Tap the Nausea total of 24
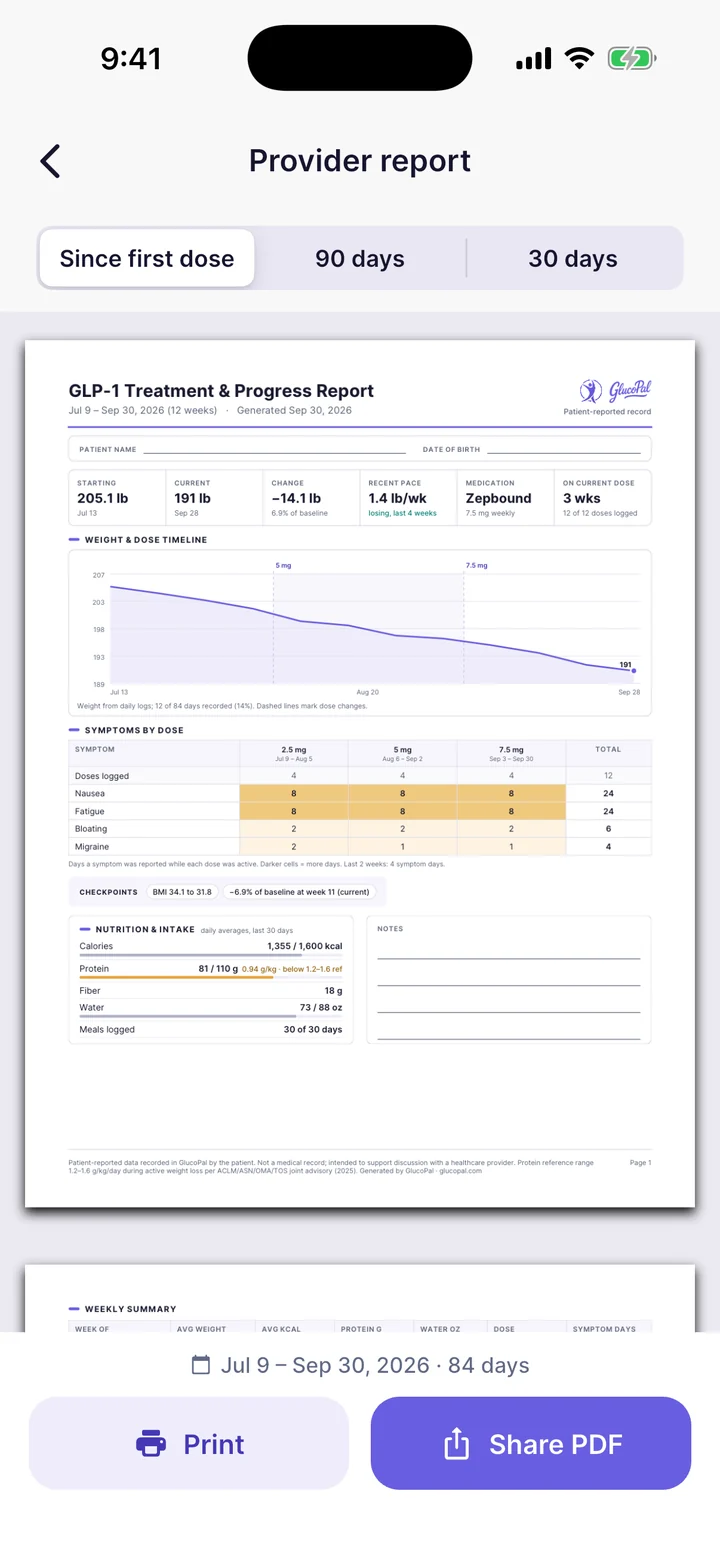 tap(608, 793)
